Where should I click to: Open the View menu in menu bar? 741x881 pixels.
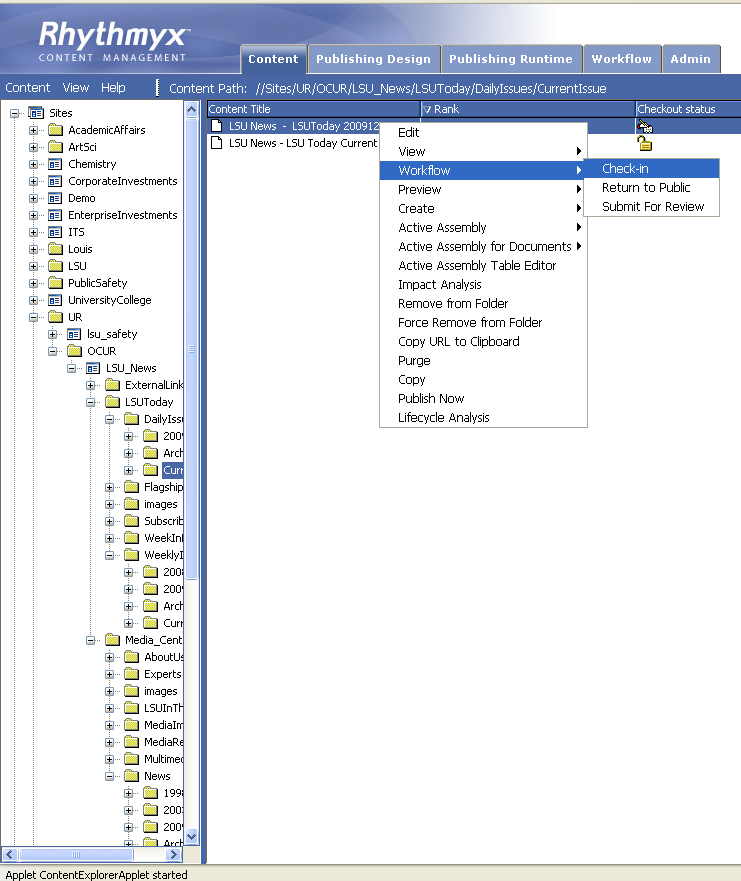(76, 88)
